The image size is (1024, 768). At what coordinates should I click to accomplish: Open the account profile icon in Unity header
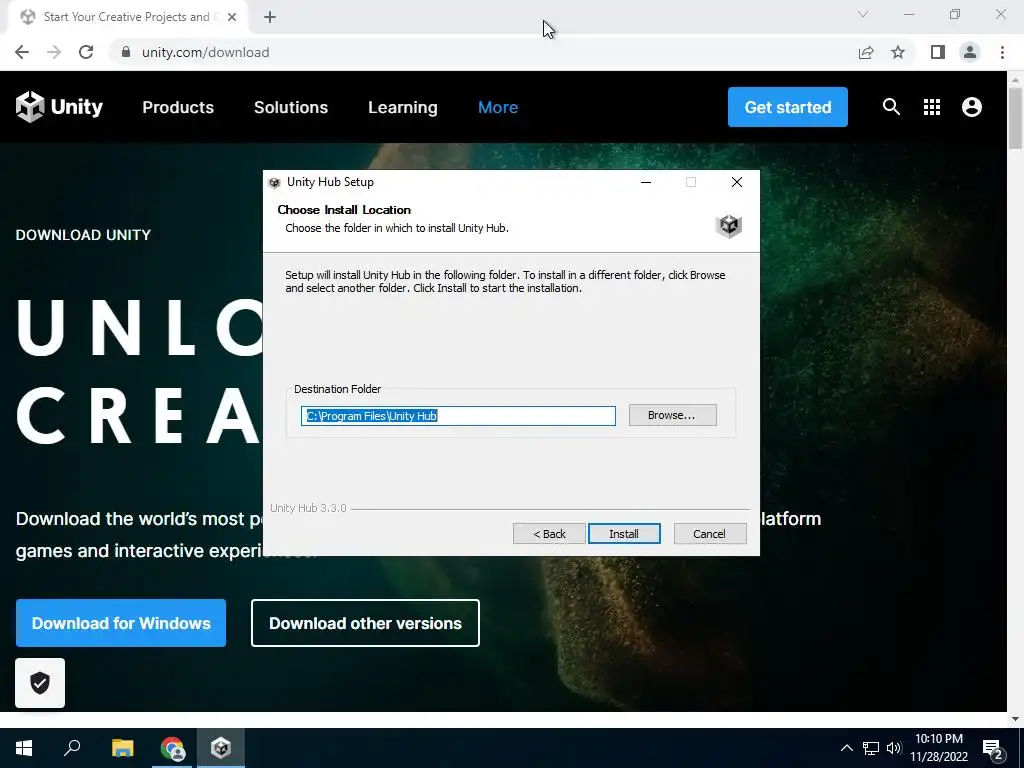pyautogui.click(x=972, y=107)
